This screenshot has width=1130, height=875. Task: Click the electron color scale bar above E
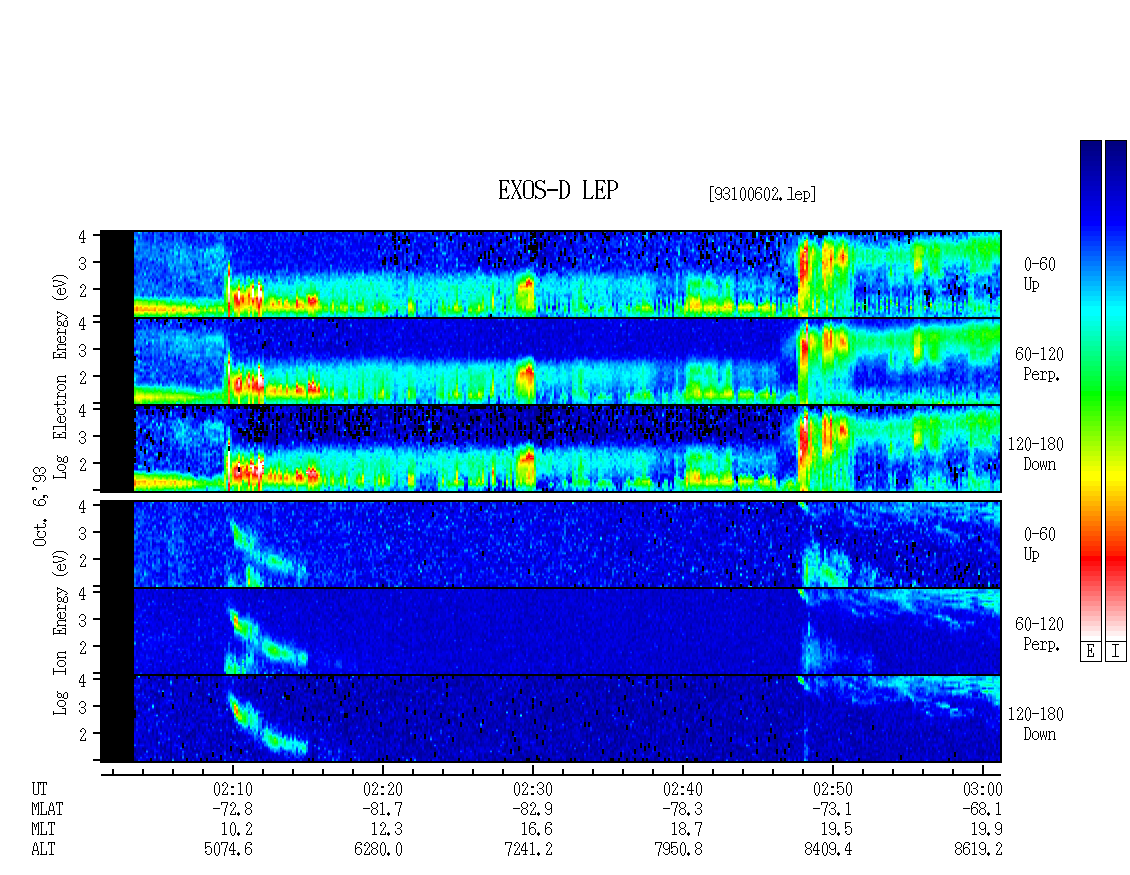[x=1090, y=390]
